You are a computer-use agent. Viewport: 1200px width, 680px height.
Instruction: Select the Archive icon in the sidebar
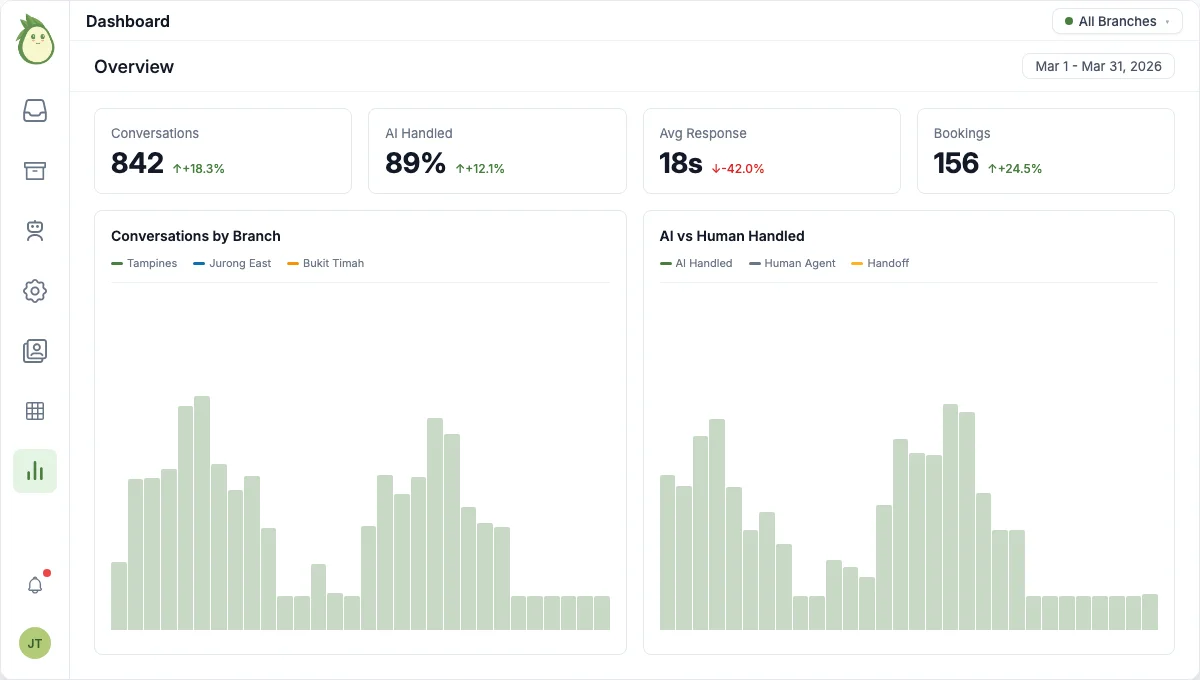[x=34, y=171]
